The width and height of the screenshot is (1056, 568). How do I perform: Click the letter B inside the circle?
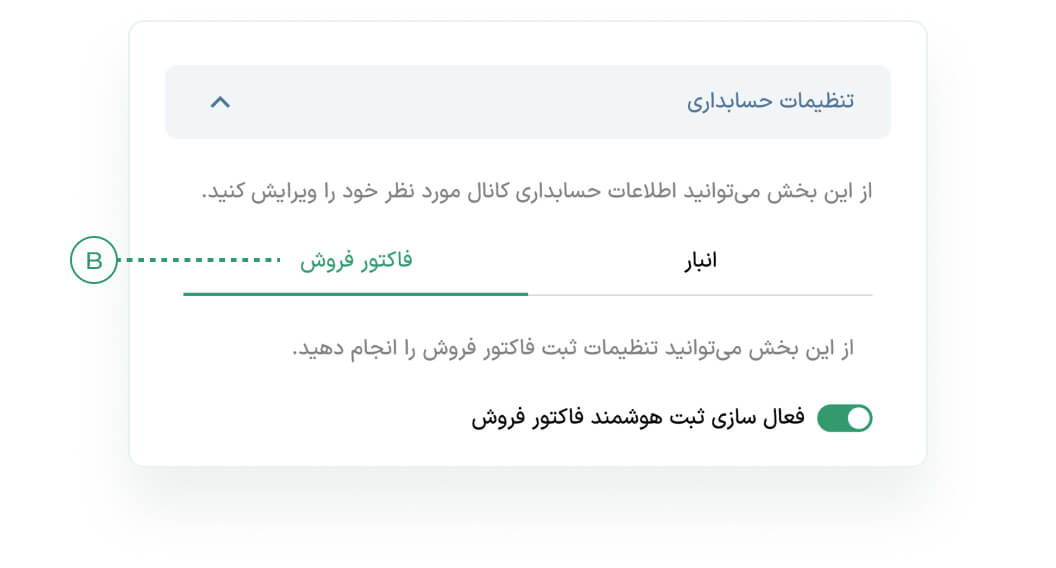[x=94, y=261]
